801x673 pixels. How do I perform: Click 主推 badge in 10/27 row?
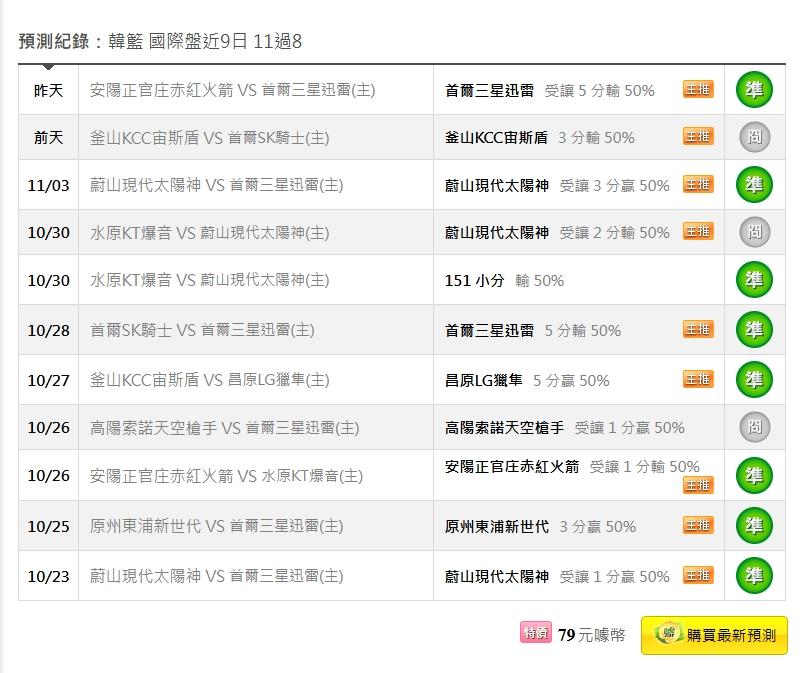(698, 379)
